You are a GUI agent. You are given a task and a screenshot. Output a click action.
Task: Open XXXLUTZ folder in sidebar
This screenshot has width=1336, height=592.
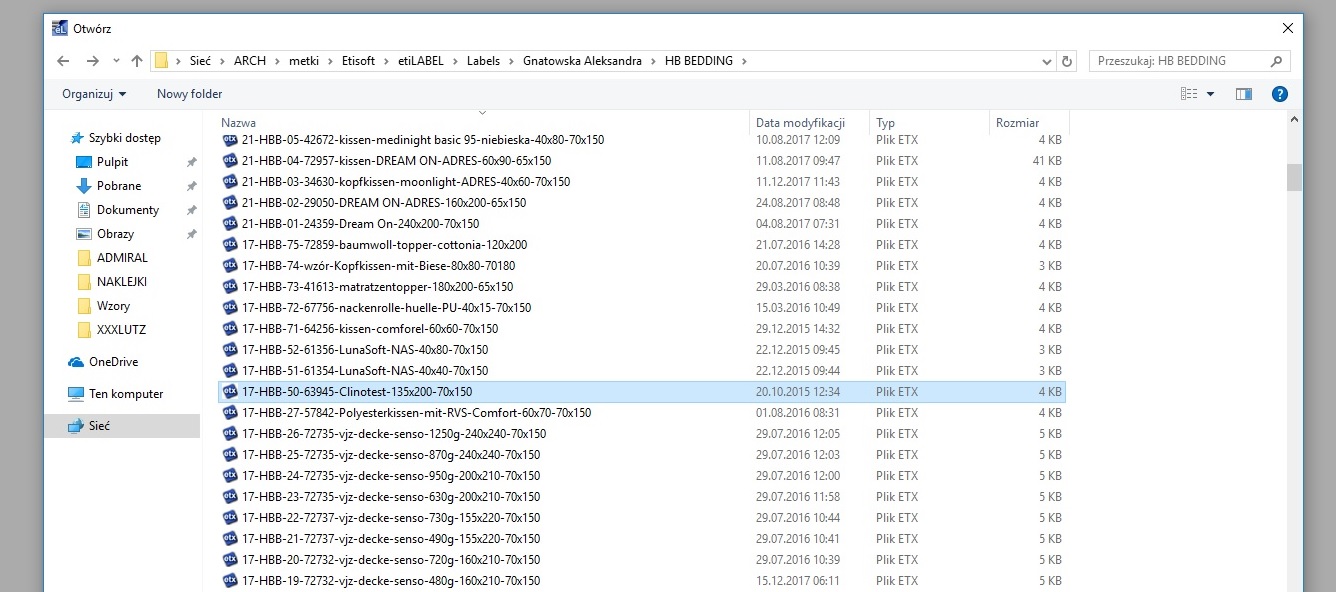[x=121, y=330]
